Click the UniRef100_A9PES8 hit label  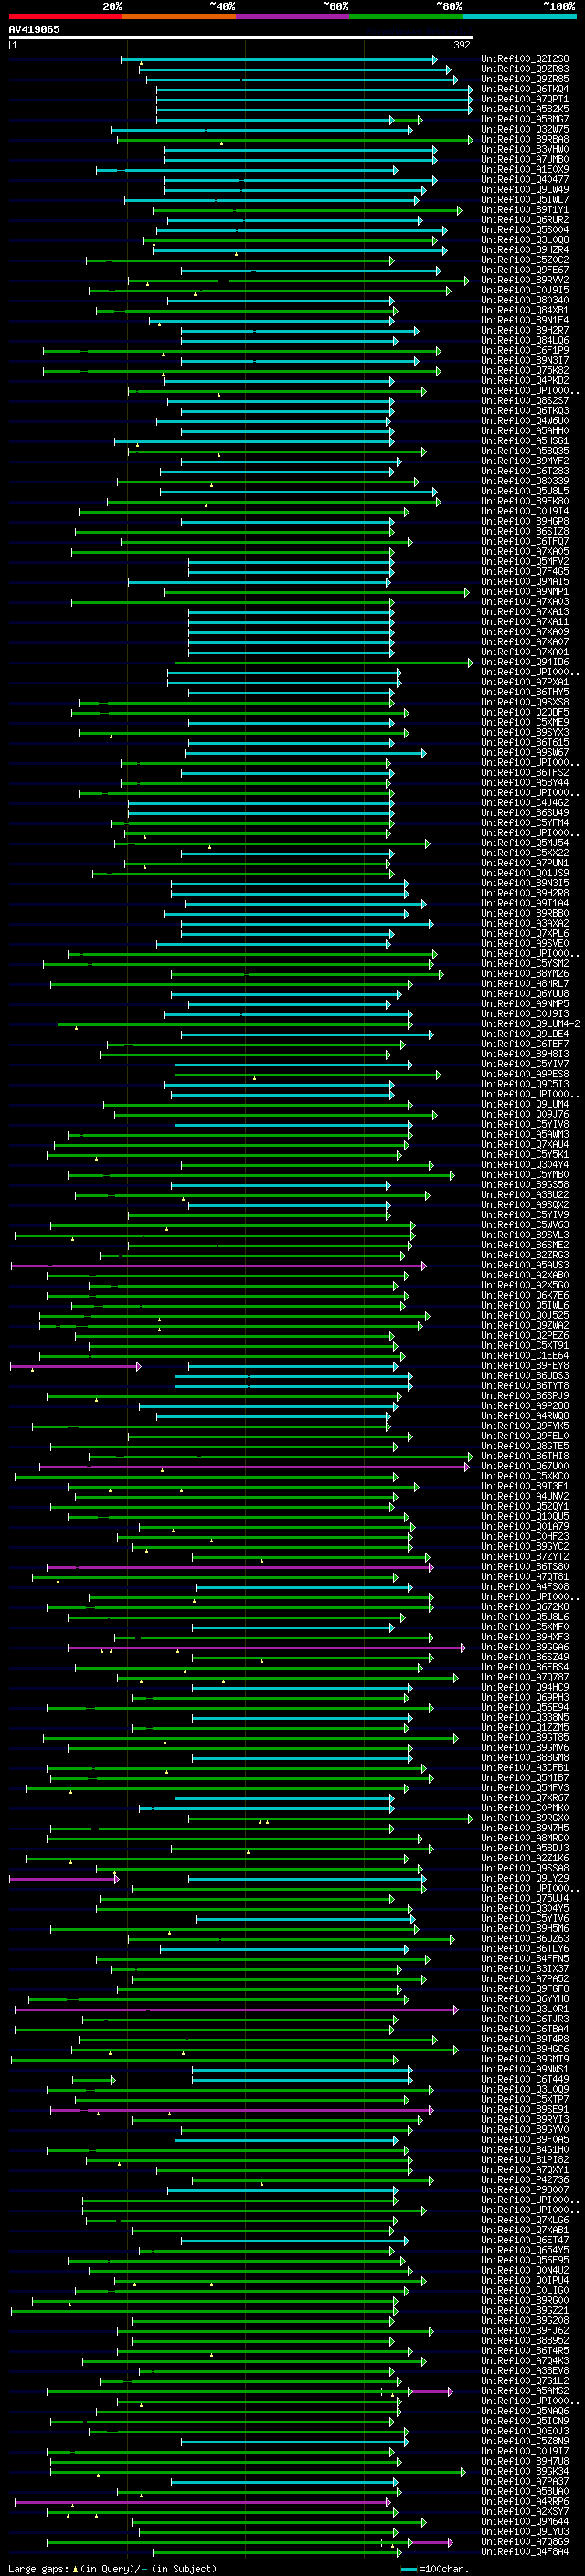525,1074
